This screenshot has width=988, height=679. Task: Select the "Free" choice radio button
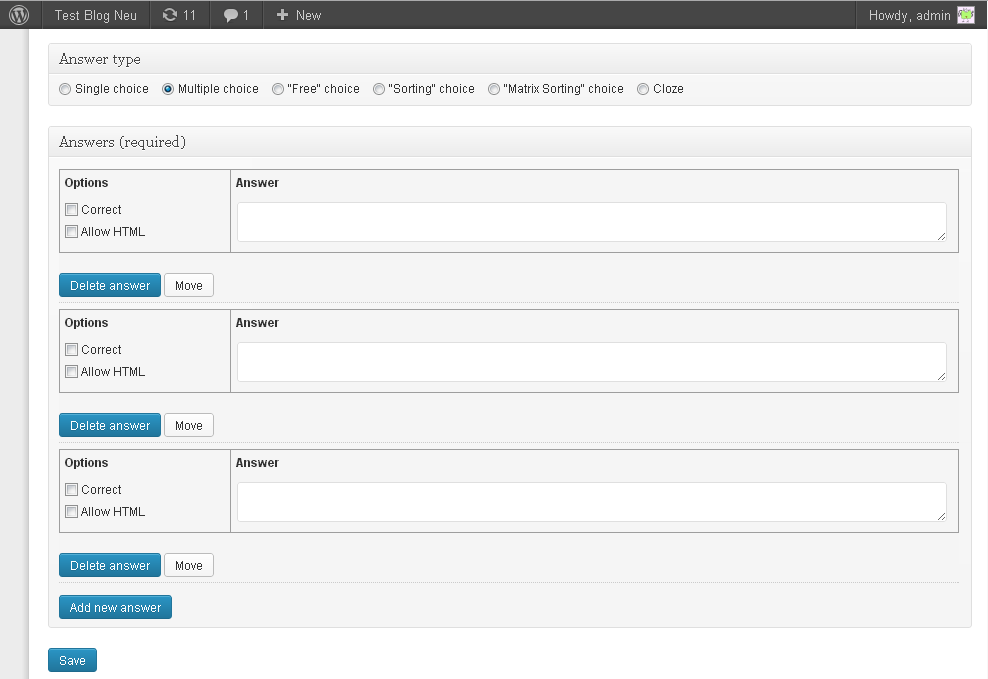click(278, 89)
